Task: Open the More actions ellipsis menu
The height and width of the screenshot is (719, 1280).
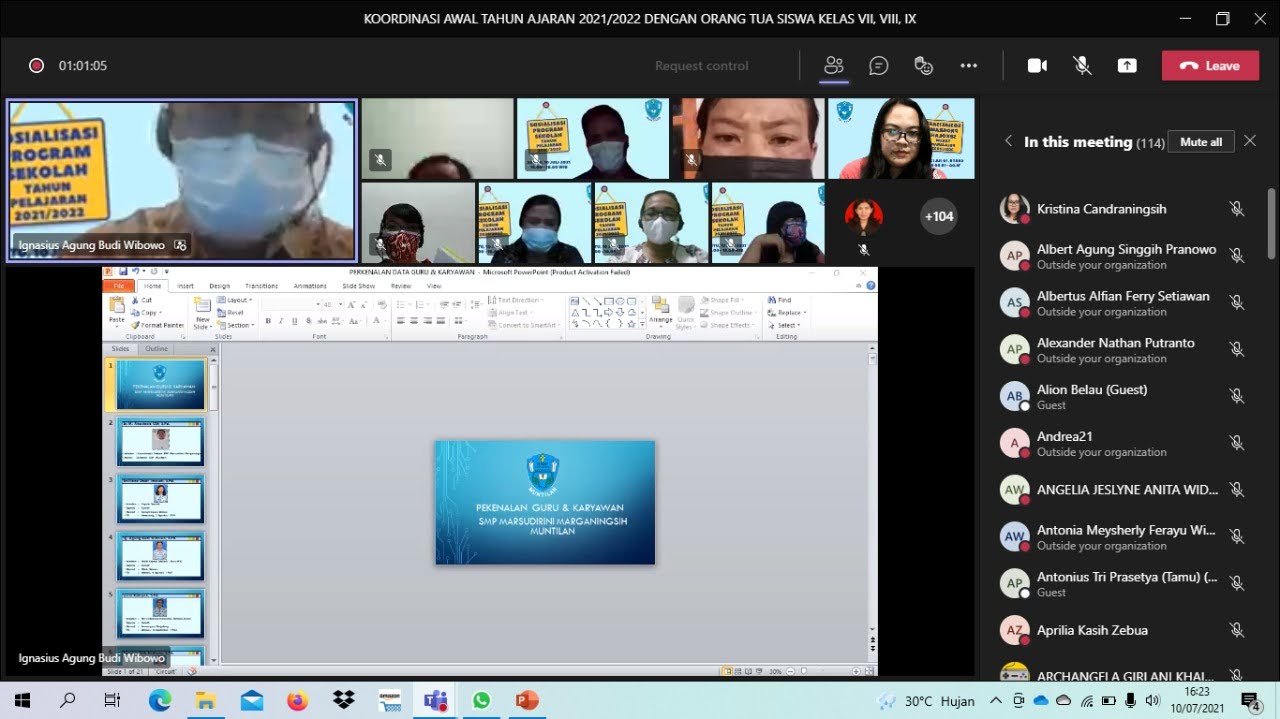Action: (x=969, y=66)
